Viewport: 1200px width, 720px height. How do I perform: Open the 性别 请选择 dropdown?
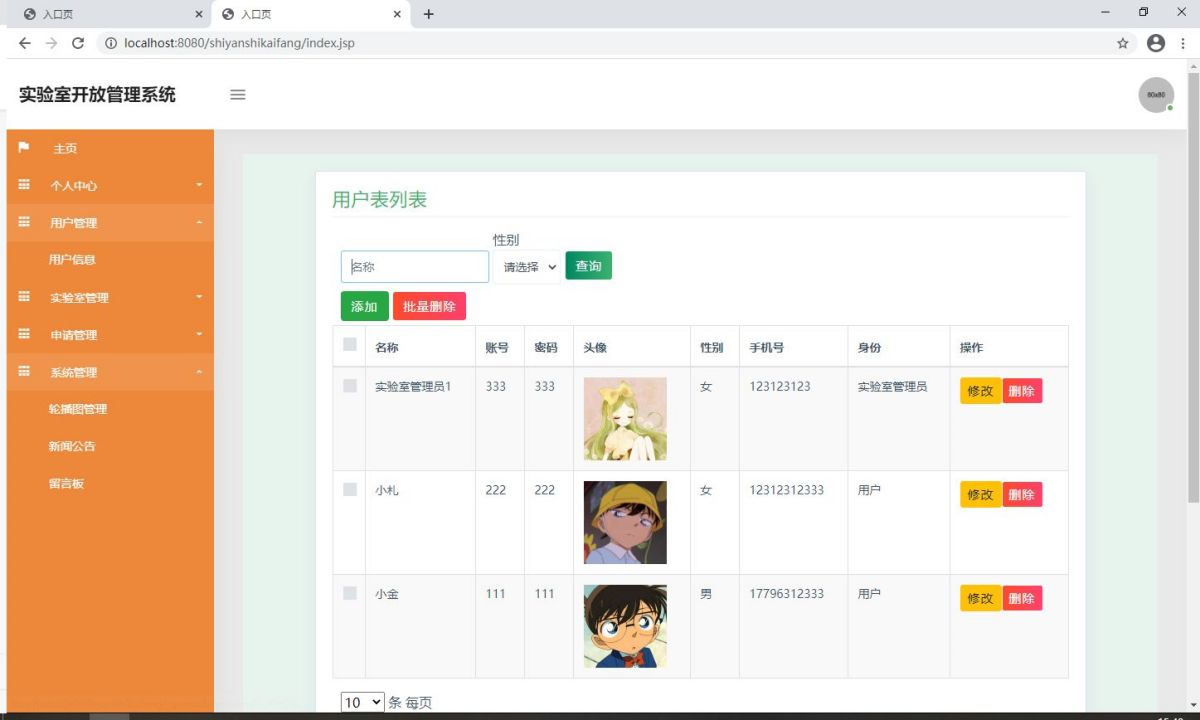click(x=527, y=267)
